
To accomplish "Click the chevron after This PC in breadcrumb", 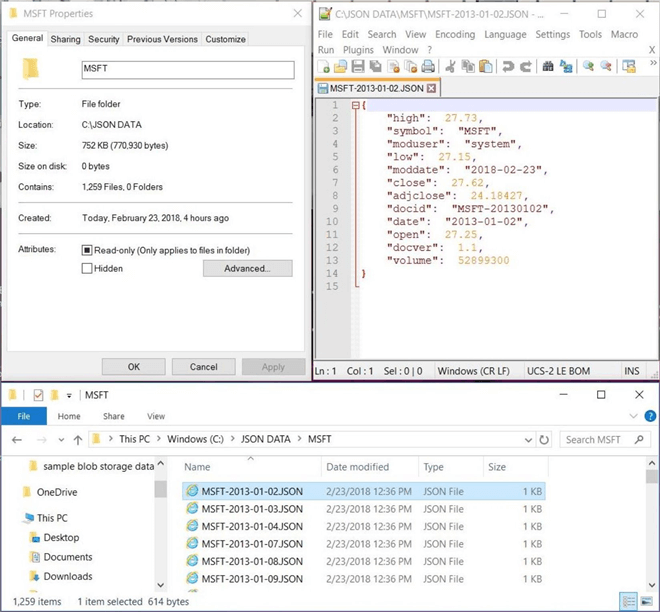I will pos(159,439).
